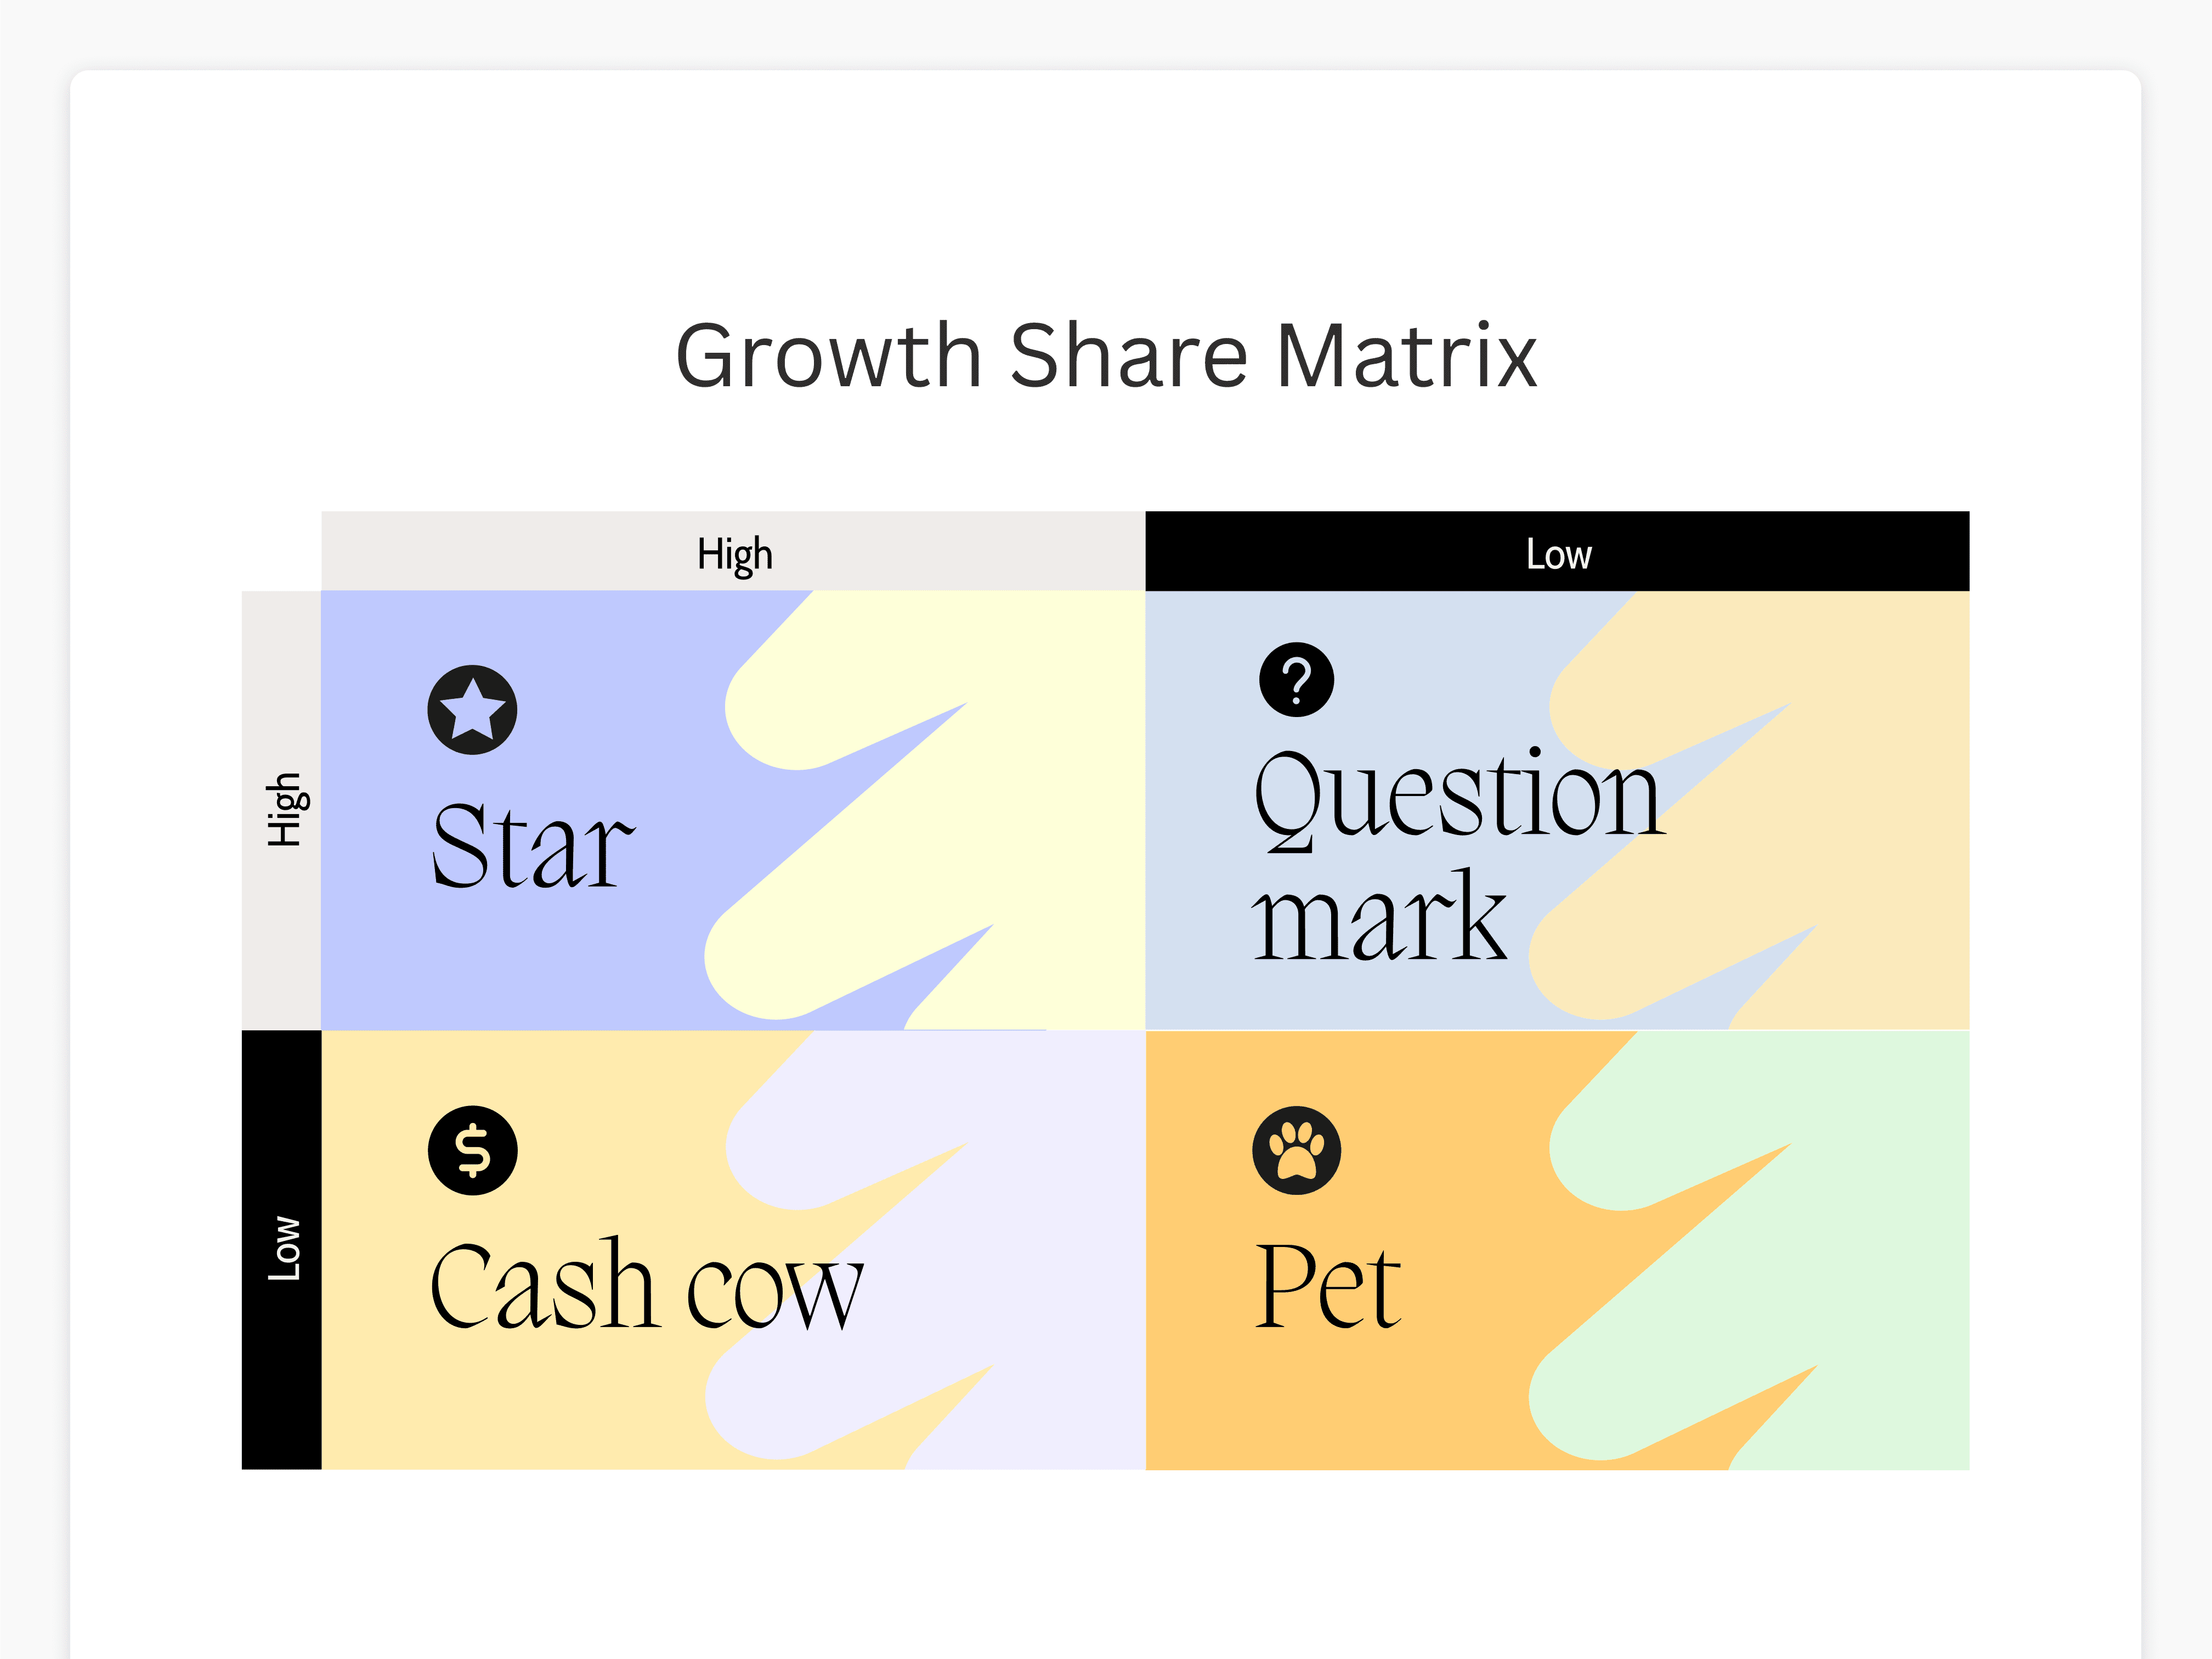2212x1659 pixels.
Task: Click the top High column header
Action: [x=733, y=552]
